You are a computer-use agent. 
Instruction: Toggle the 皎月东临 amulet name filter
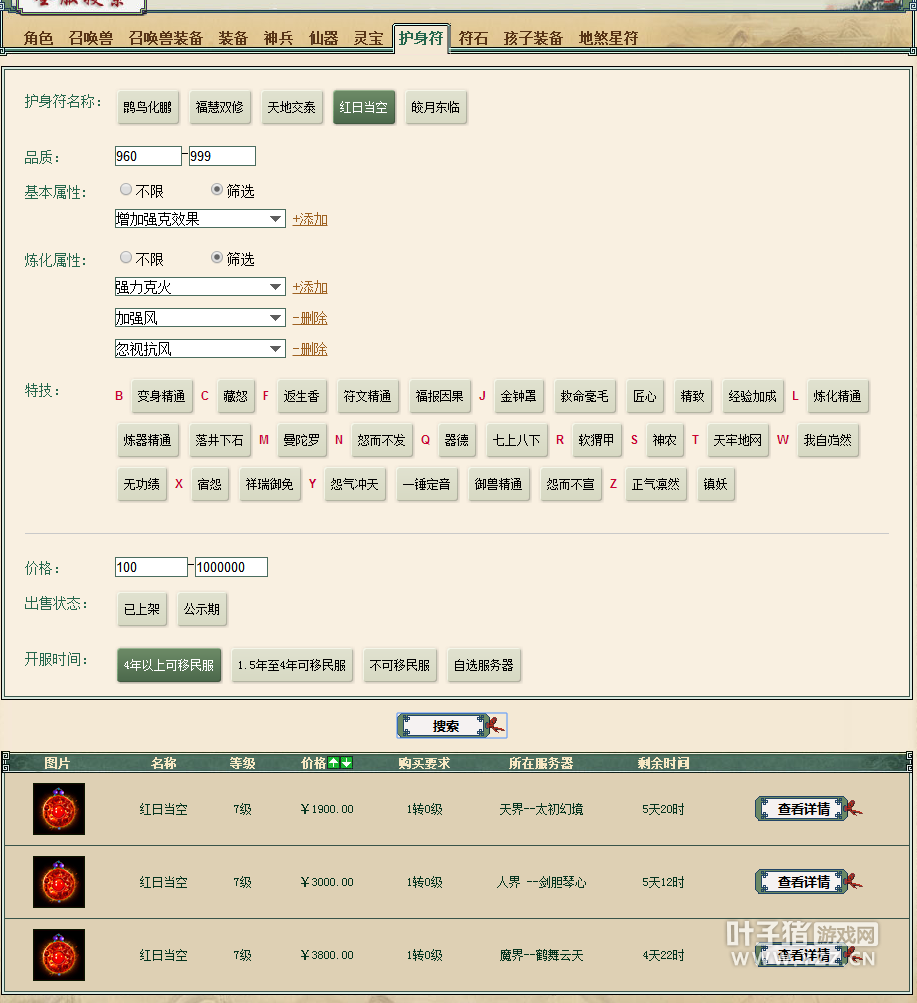(x=436, y=107)
